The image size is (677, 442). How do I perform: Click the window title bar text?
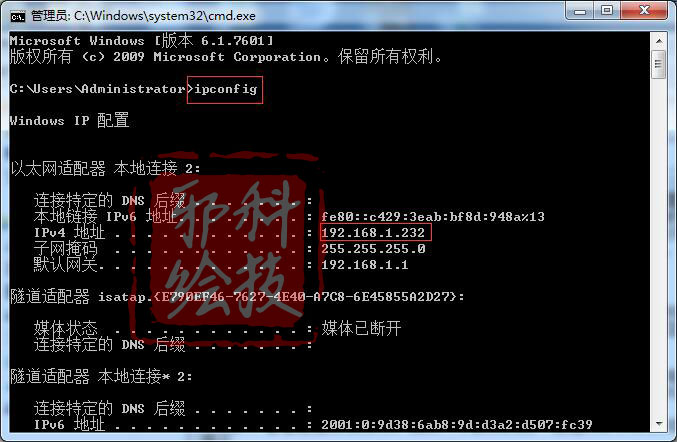click(143, 16)
